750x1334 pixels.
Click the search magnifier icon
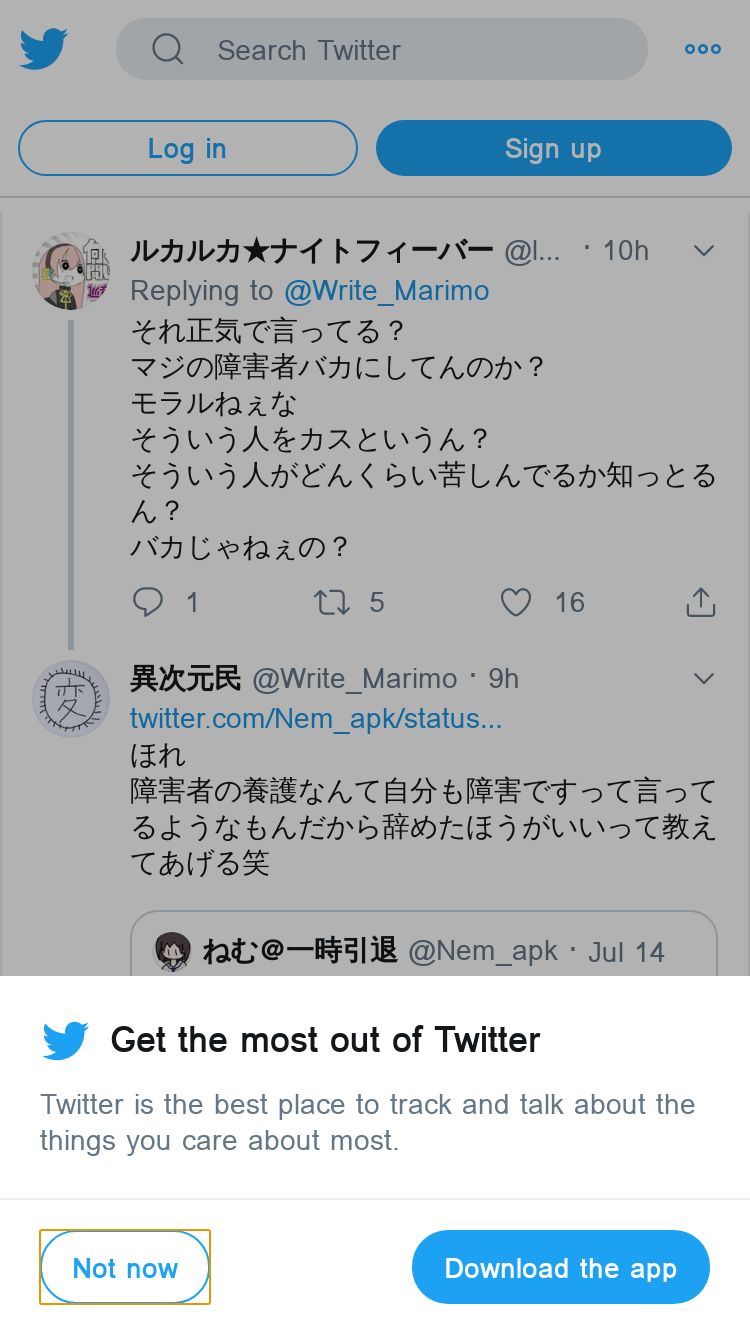click(168, 49)
